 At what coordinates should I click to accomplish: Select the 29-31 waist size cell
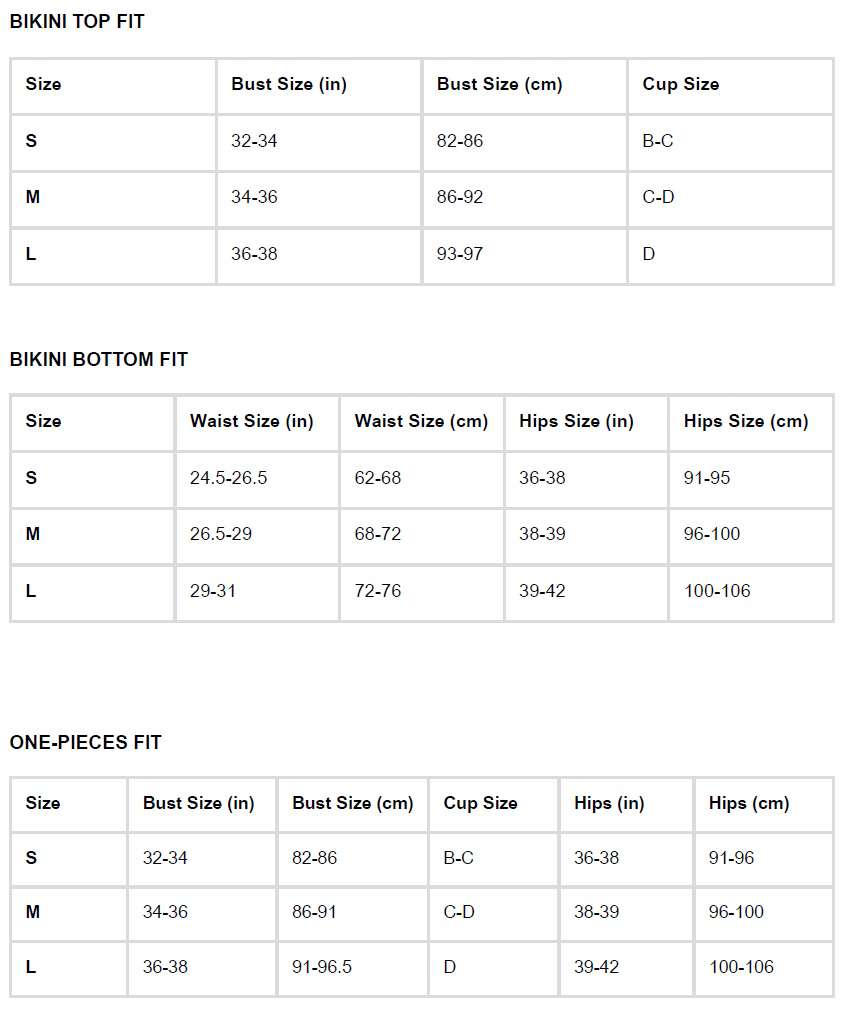pyautogui.click(x=213, y=591)
